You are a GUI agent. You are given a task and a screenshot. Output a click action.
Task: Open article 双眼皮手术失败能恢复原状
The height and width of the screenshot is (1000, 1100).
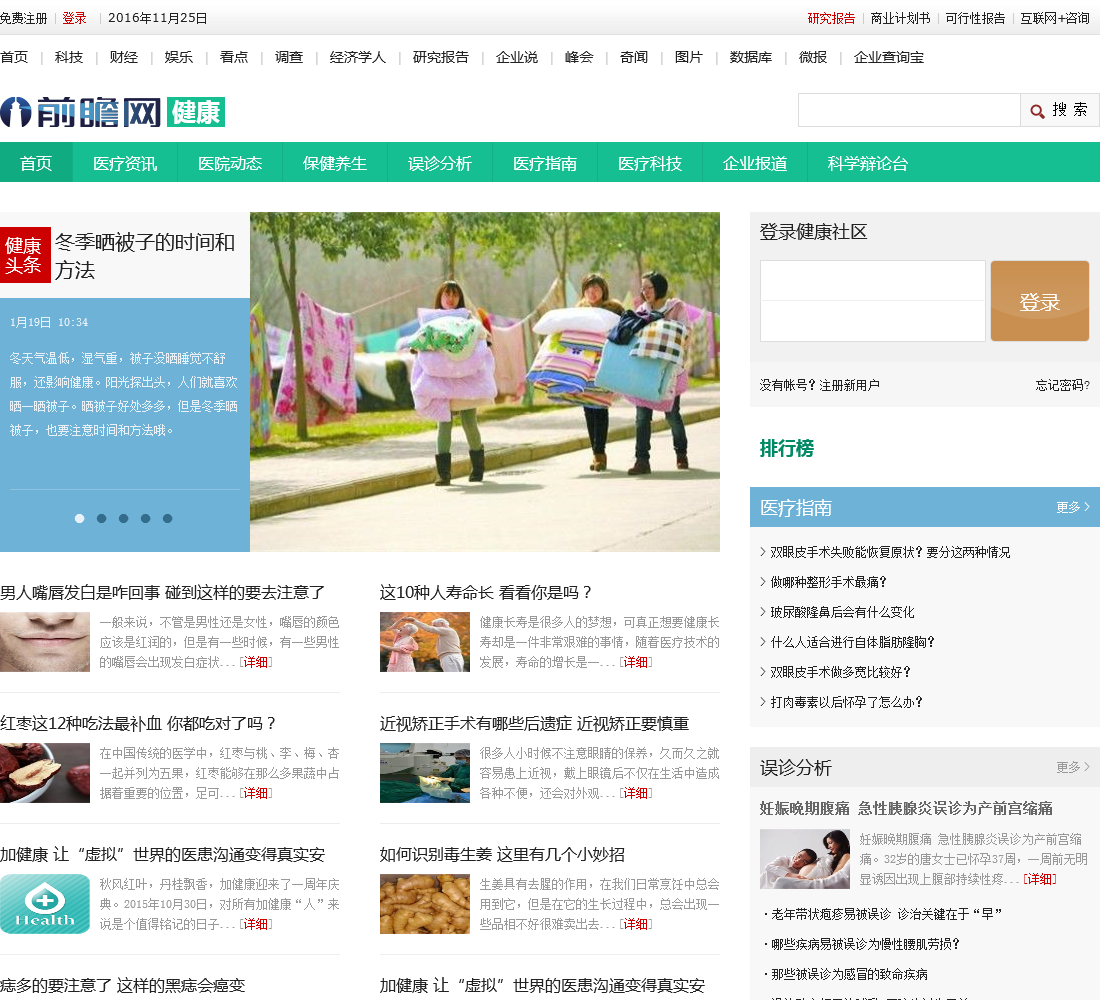point(890,552)
